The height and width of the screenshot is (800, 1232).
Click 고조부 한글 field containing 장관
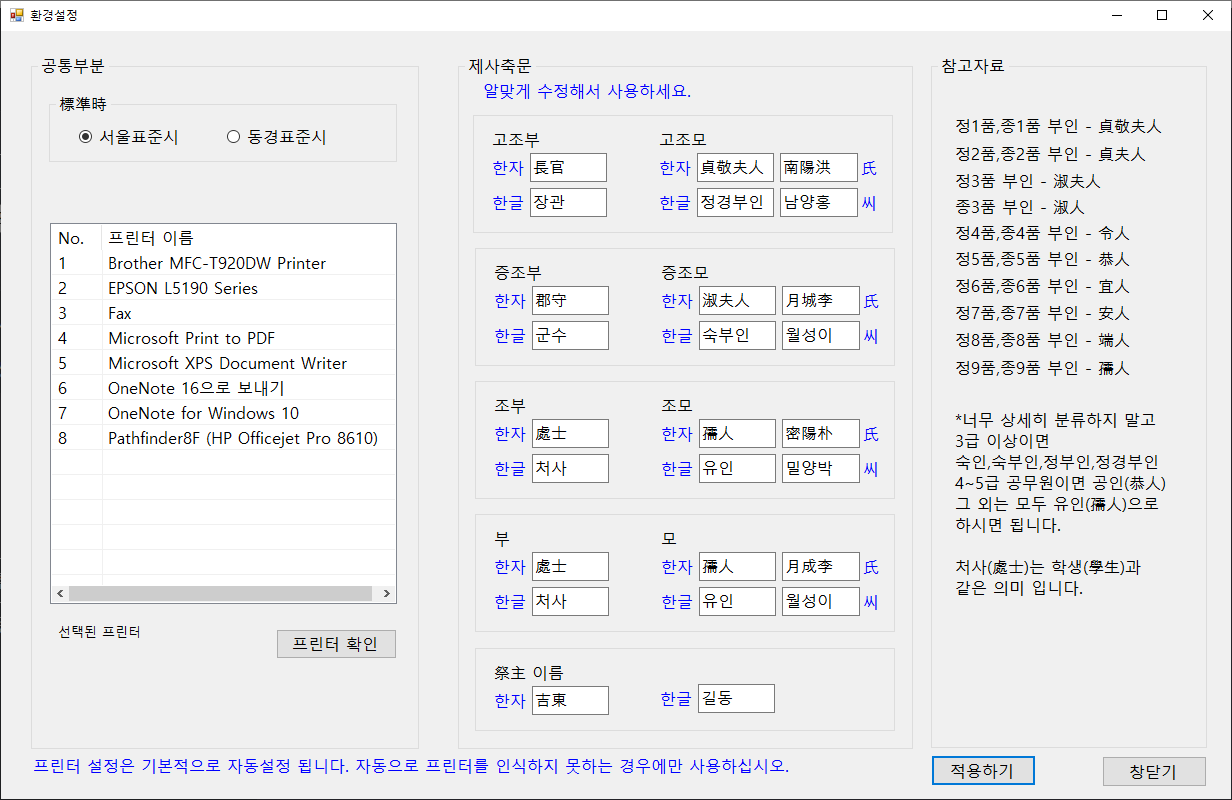(x=569, y=202)
